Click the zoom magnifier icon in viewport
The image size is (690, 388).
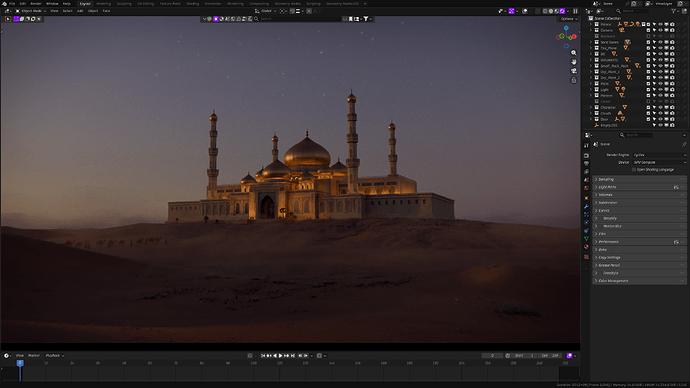[573, 52]
